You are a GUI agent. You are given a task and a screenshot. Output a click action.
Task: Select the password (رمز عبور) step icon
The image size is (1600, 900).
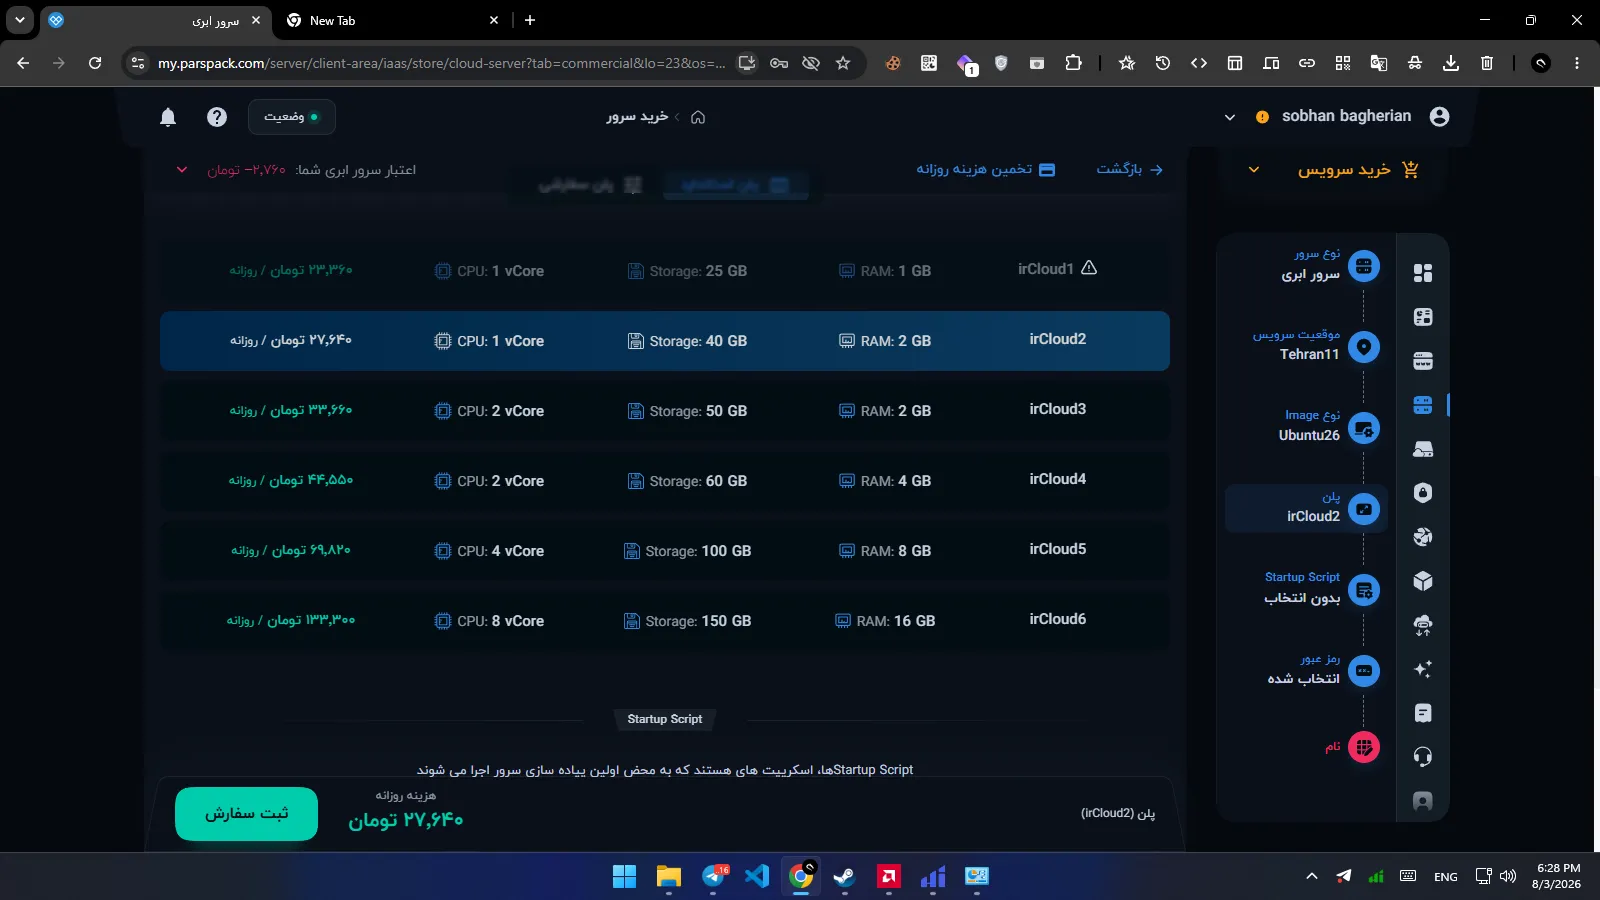(1364, 671)
